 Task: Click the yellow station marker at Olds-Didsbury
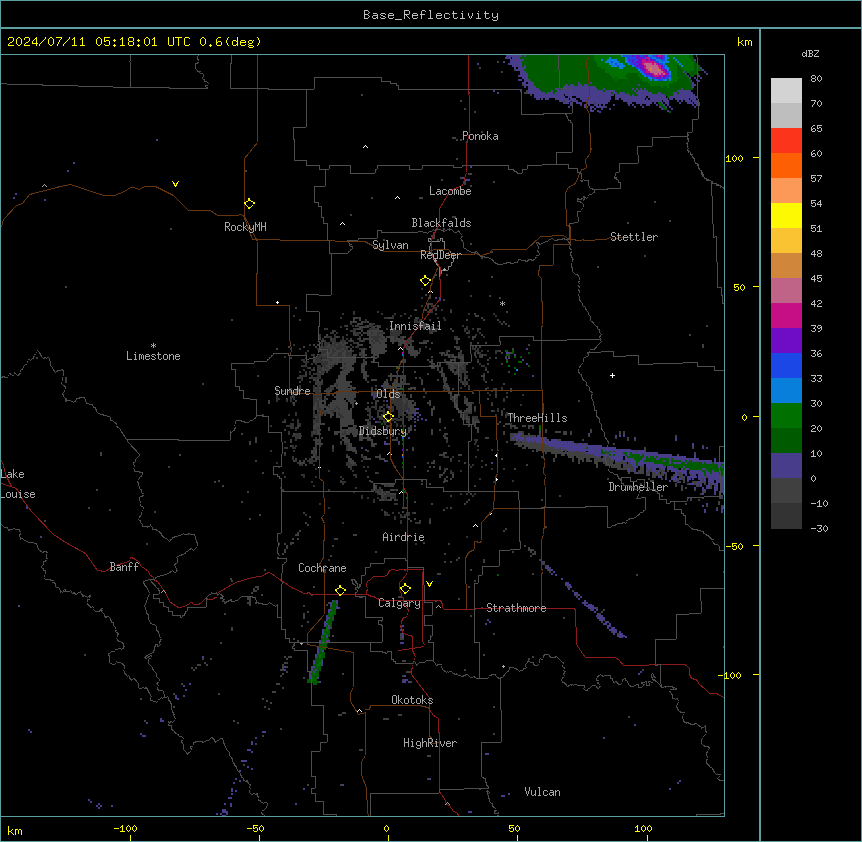tap(388, 417)
